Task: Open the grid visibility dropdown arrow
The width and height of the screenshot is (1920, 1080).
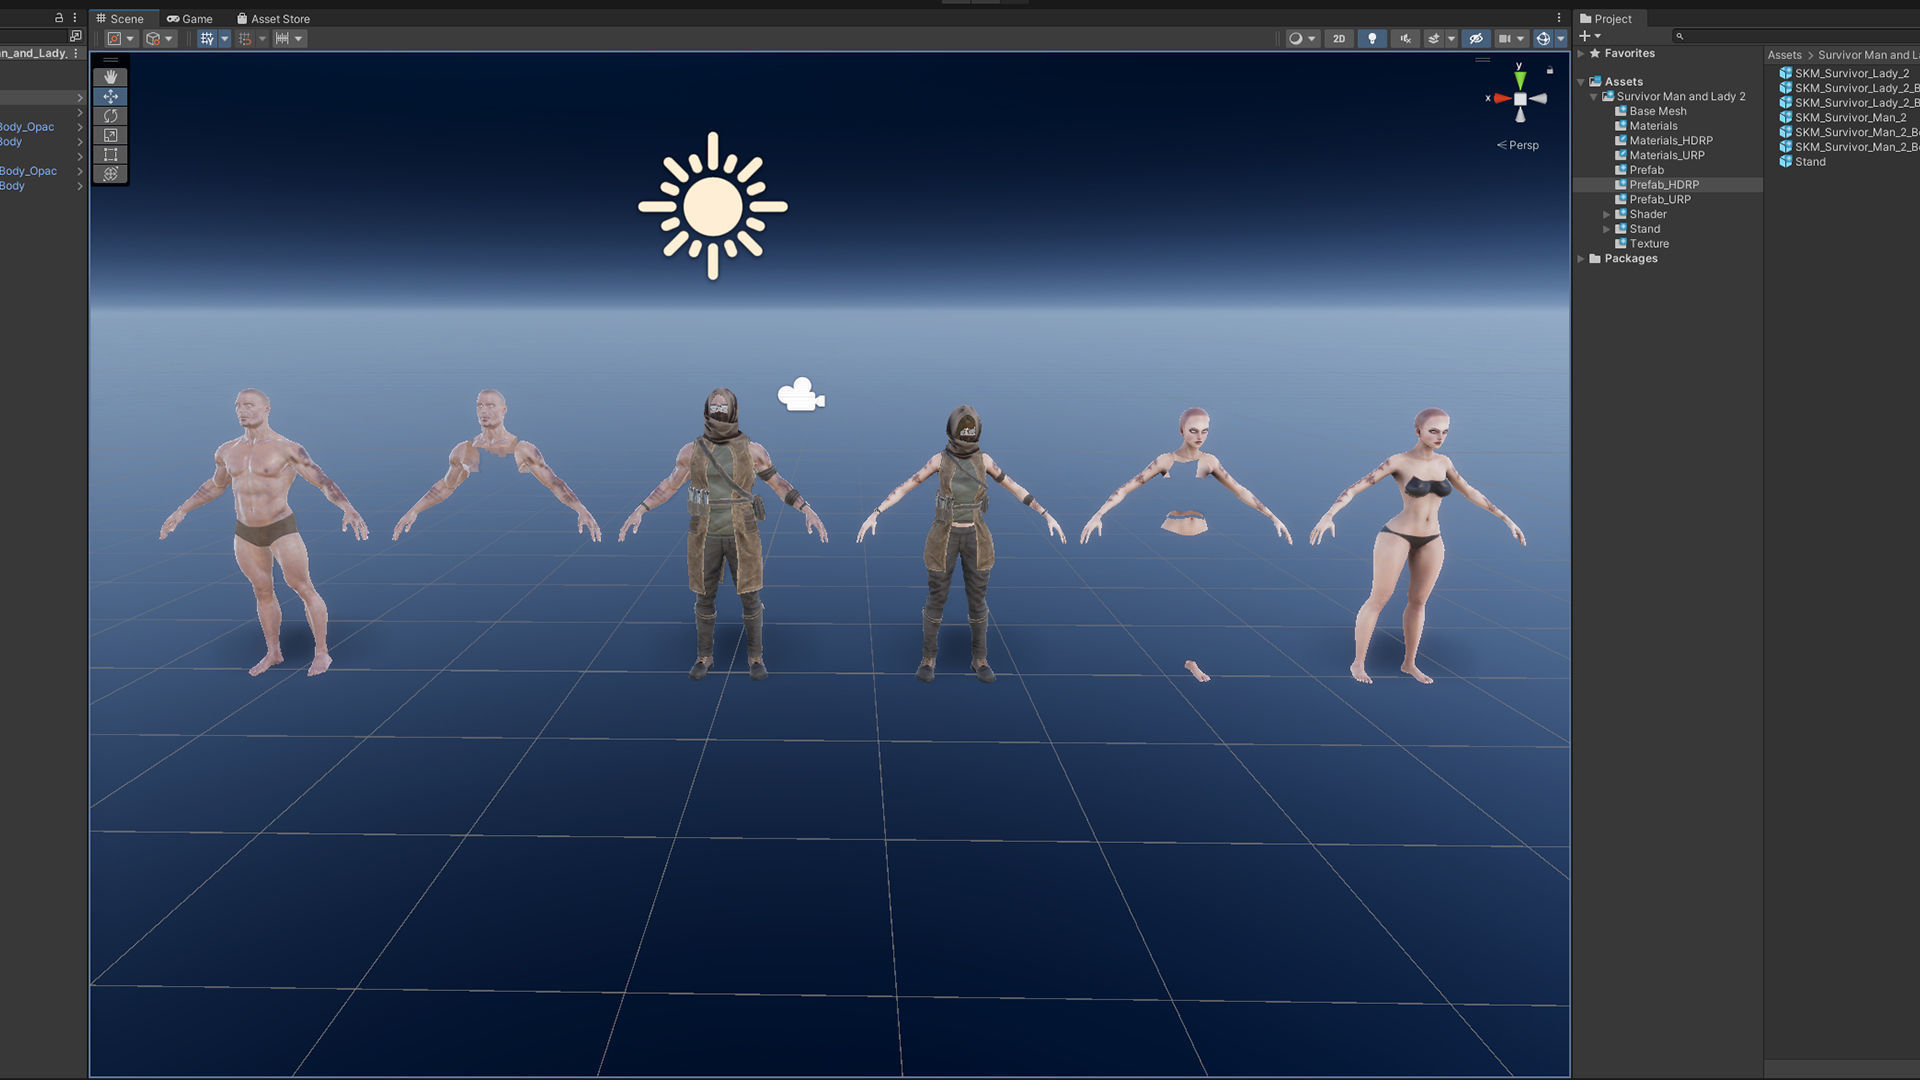Action: coord(224,39)
